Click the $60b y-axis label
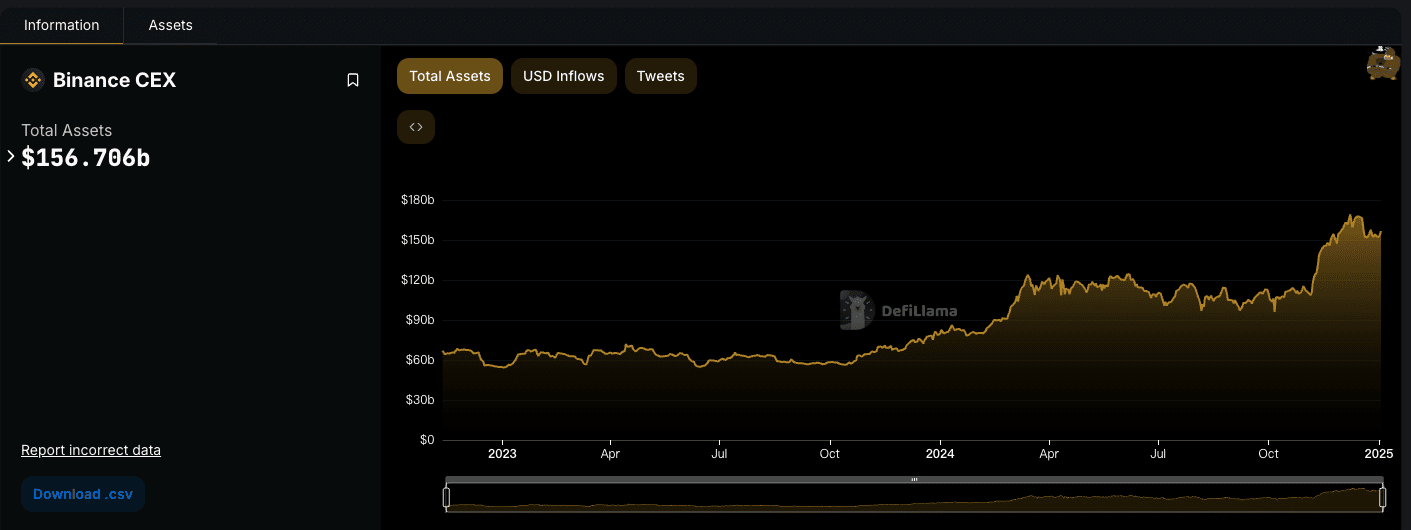Image resolution: width=1411 pixels, height=530 pixels. point(421,360)
